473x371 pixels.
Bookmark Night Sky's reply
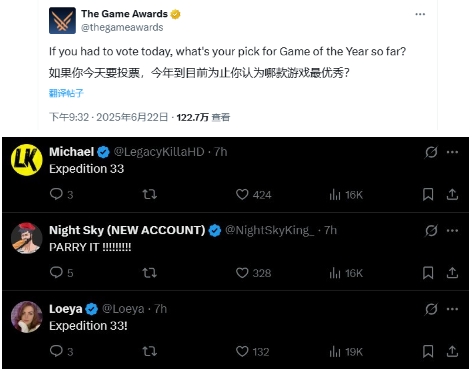(x=428, y=273)
